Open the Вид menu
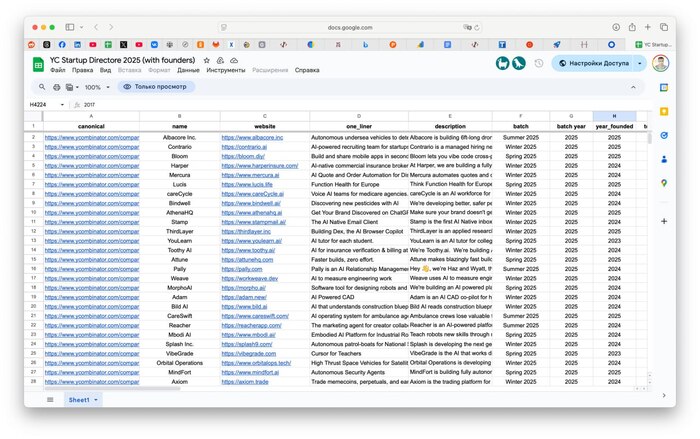Image resolution: width=700 pixels, height=439 pixels. pyautogui.click(x=105, y=70)
